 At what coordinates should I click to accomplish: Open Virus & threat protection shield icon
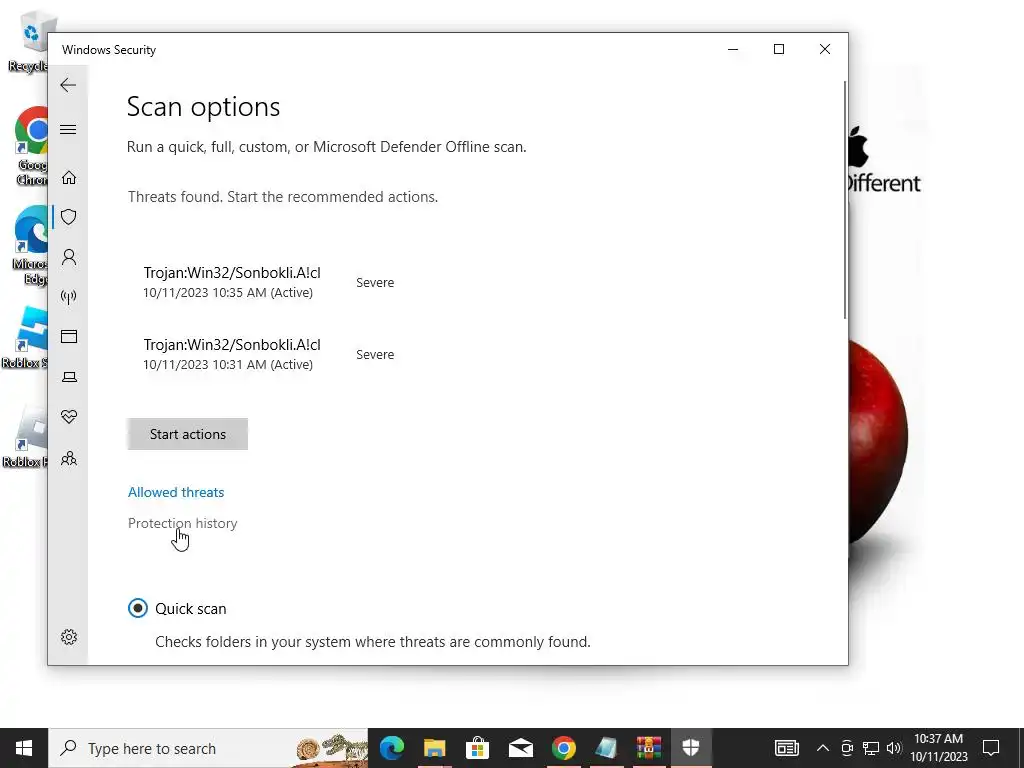pos(69,217)
